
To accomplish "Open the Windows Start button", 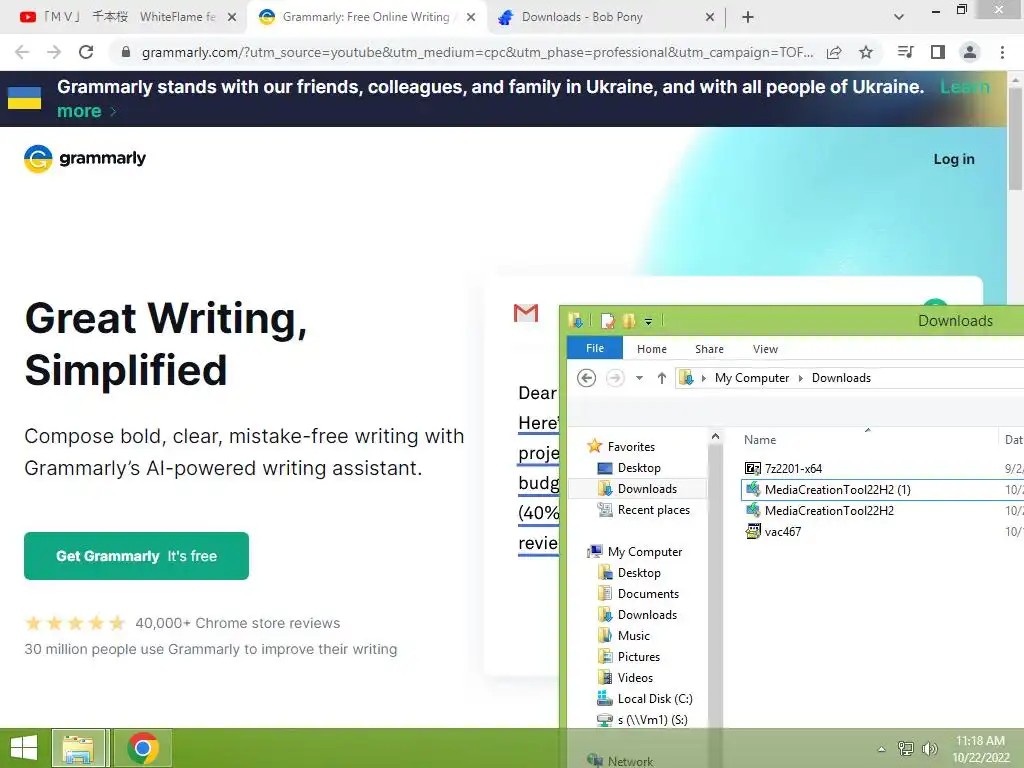I will (24, 748).
